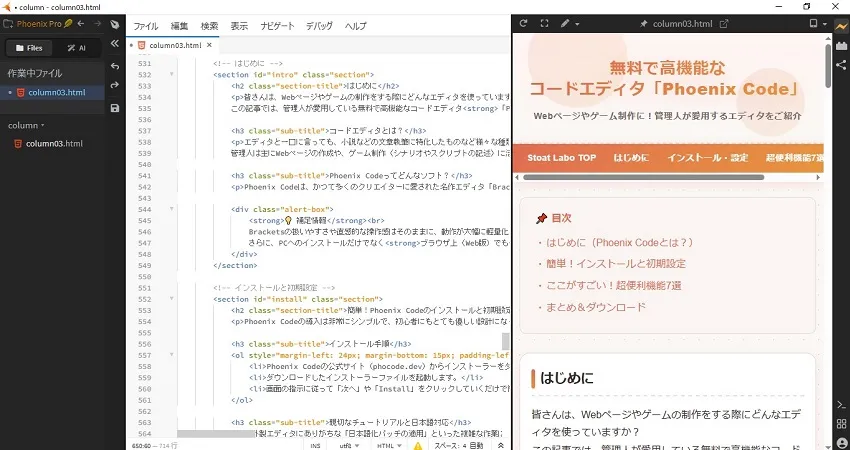The width and height of the screenshot is (850, 450).
Task: Click the Phoenix Pro feather label
Action: pos(44,24)
